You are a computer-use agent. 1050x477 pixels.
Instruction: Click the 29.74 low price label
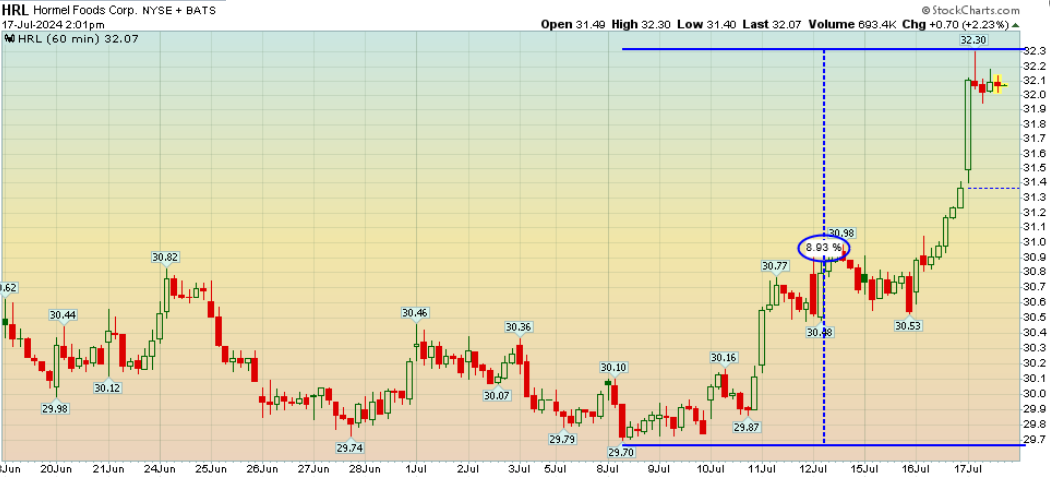point(352,447)
